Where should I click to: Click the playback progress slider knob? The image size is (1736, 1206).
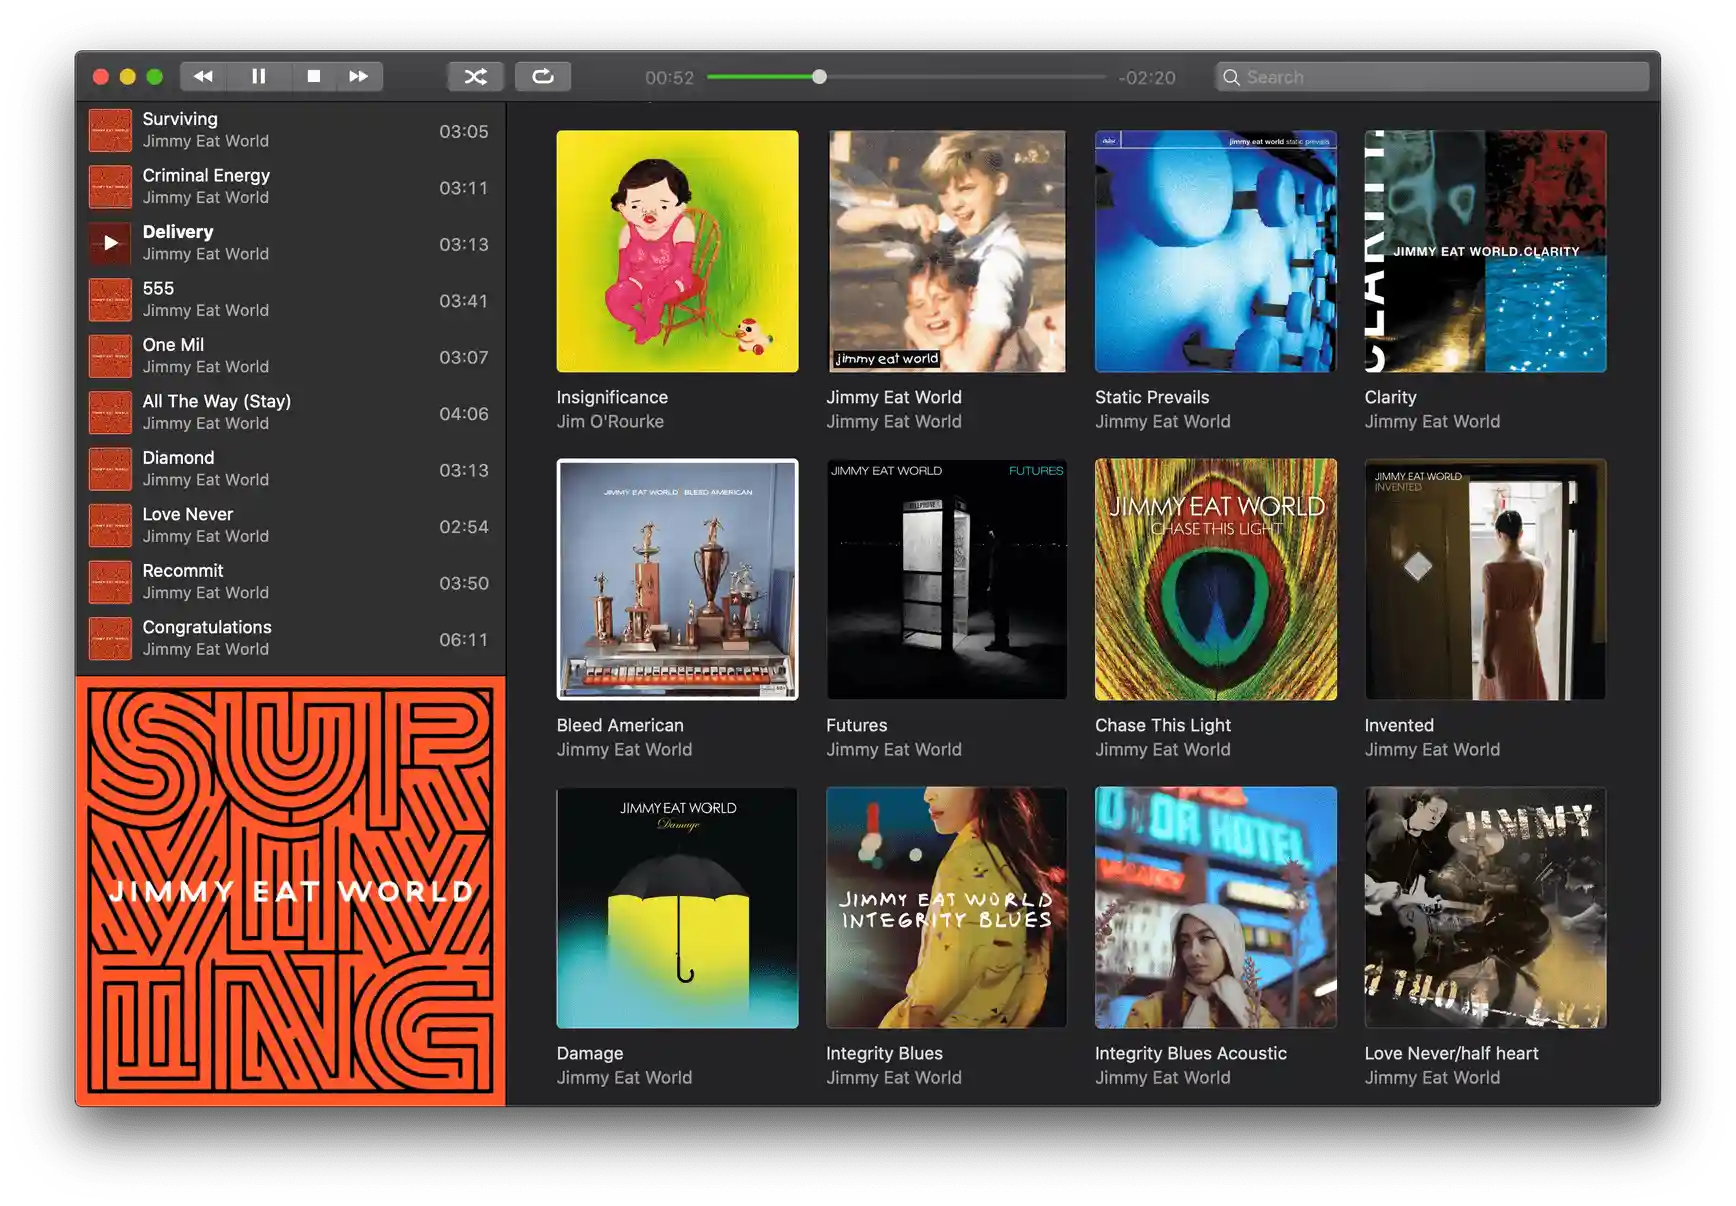pyautogui.click(x=819, y=77)
